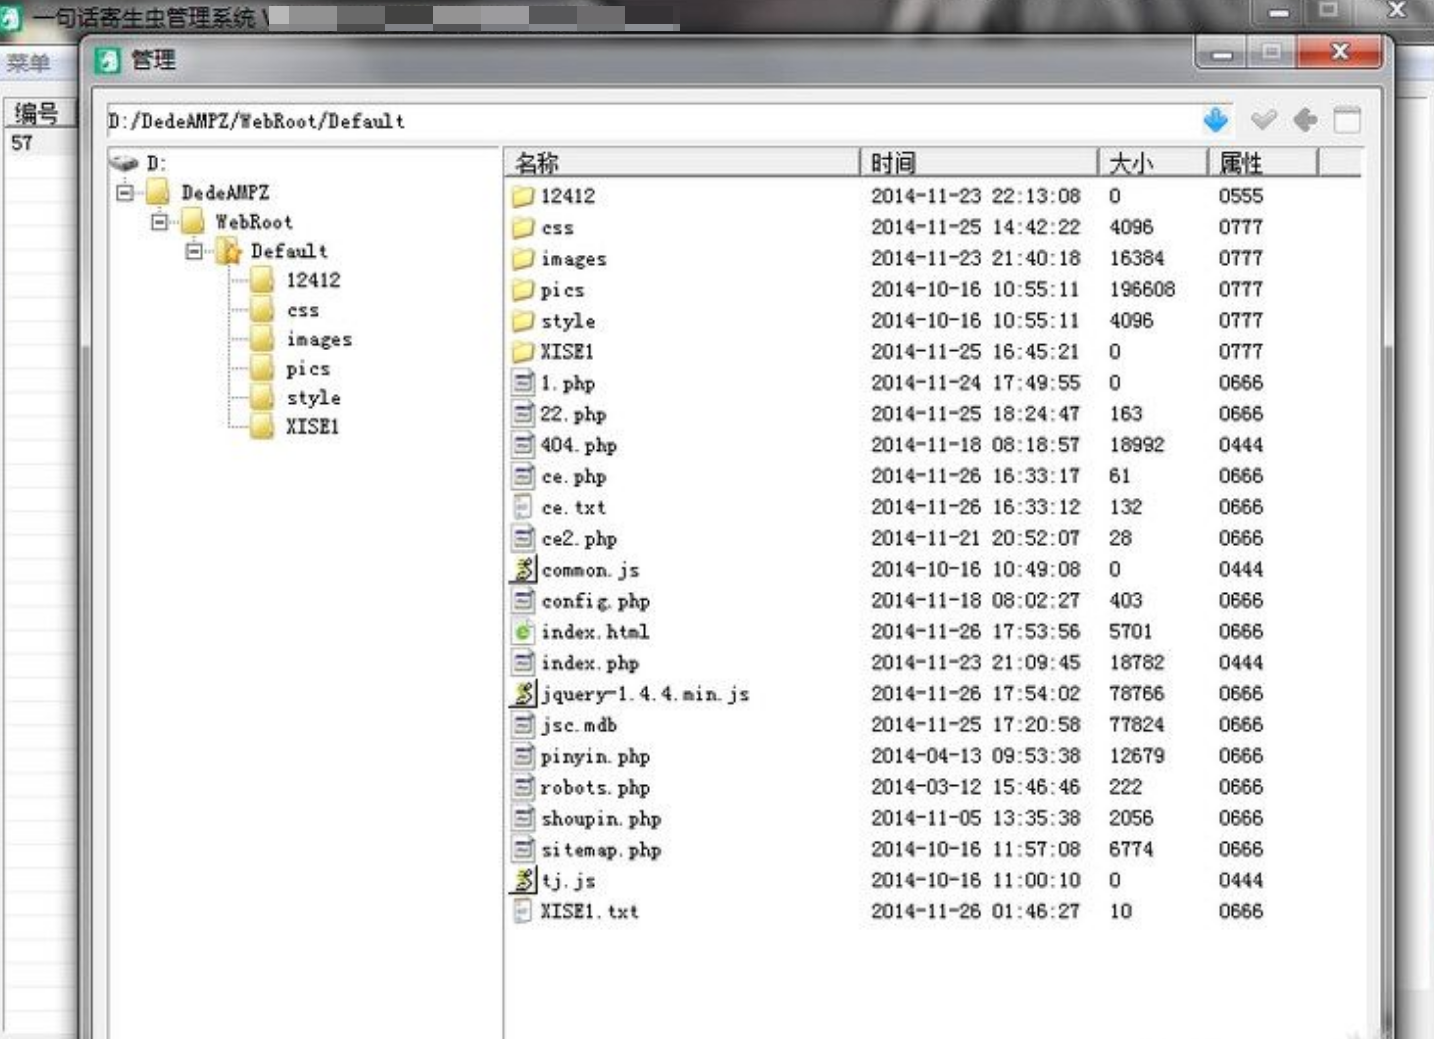Image resolution: width=1434 pixels, height=1039 pixels.
Task: Open the 菜单 menu in the main window
Action: pyautogui.click(x=28, y=63)
